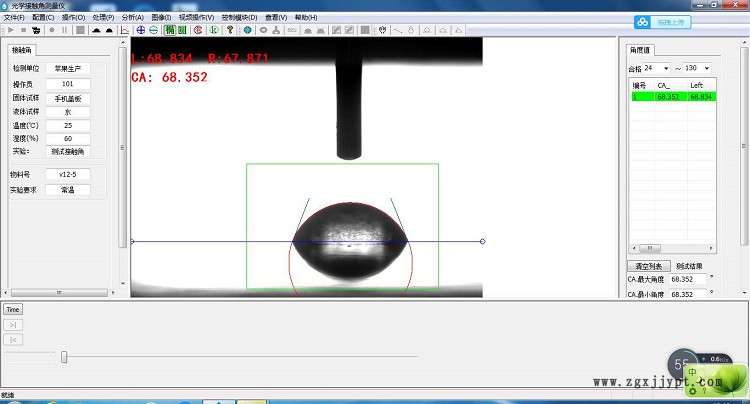The height and width of the screenshot is (404, 750).
Task: Switch to the 角度值 tab on right
Action: 639,49
